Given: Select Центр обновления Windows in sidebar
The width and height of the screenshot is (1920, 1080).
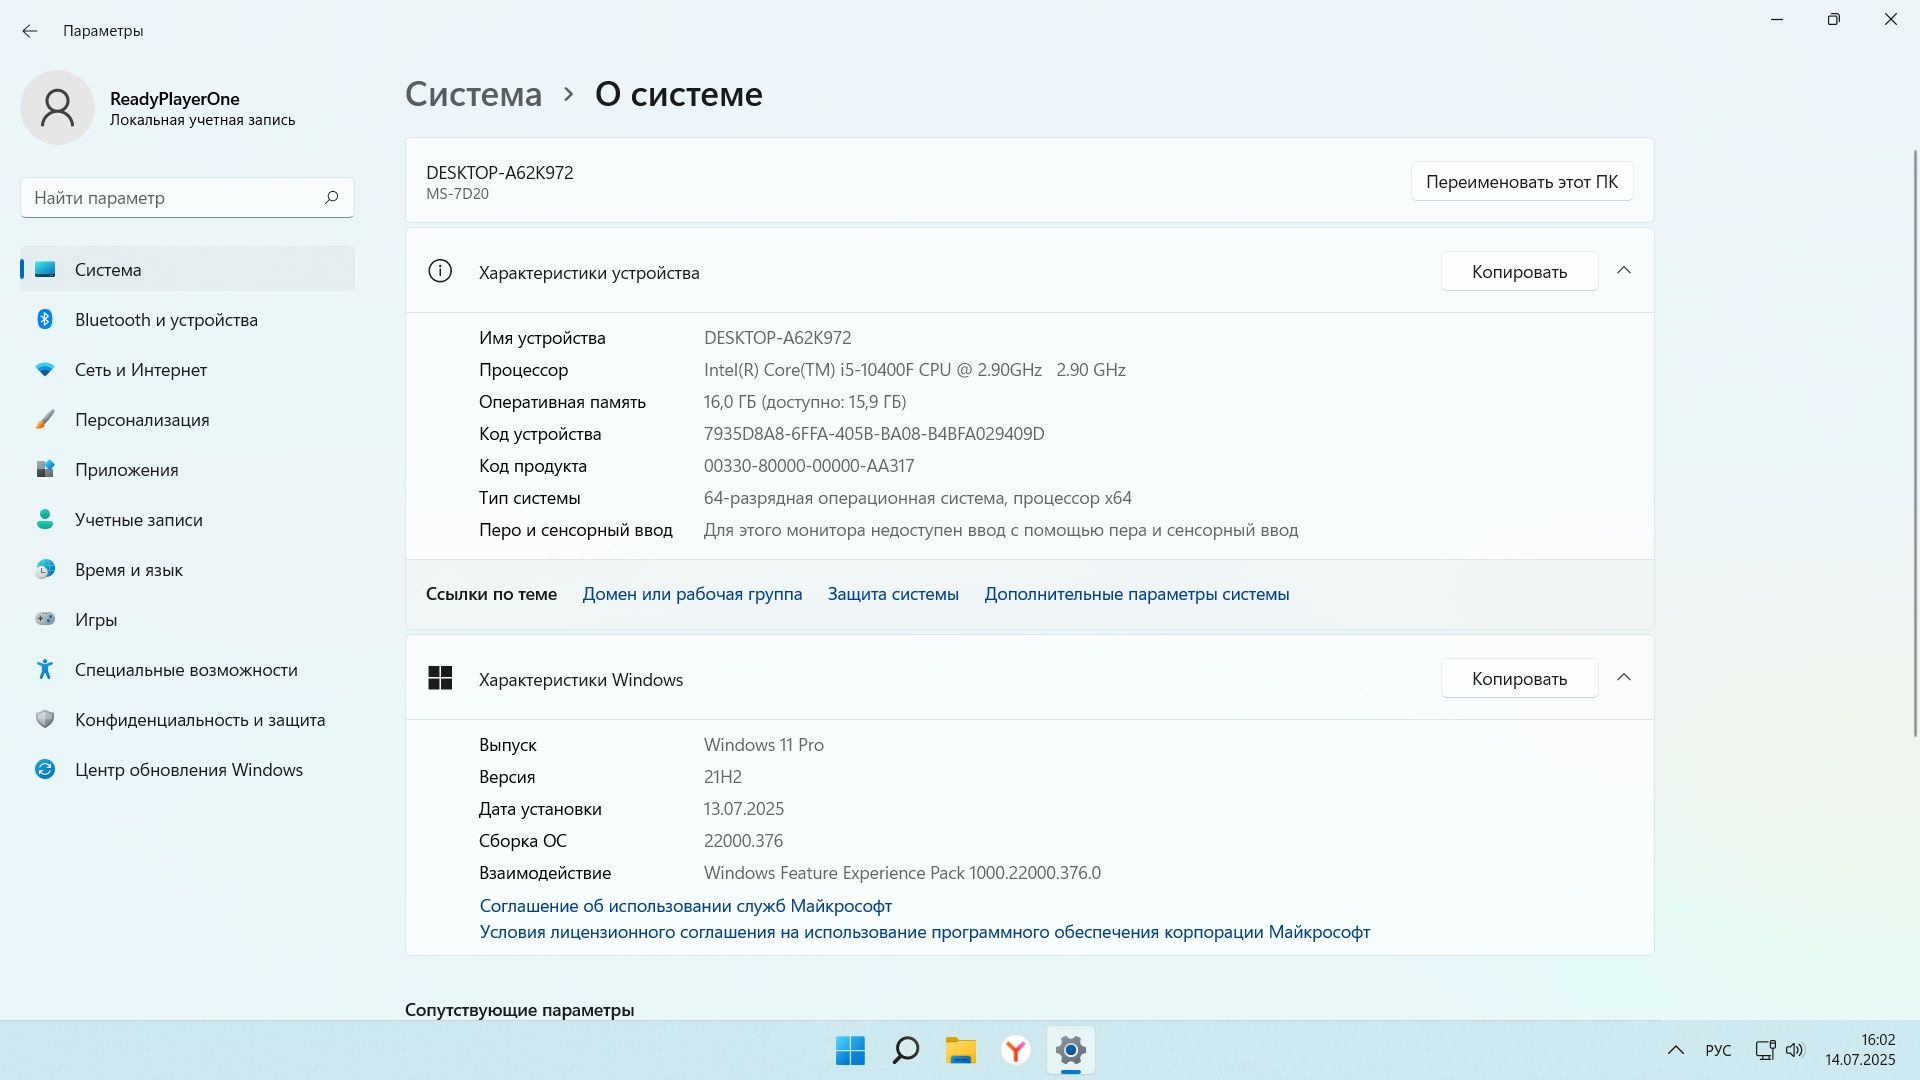Looking at the screenshot, I should pyautogui.click(x=187, y=770).
